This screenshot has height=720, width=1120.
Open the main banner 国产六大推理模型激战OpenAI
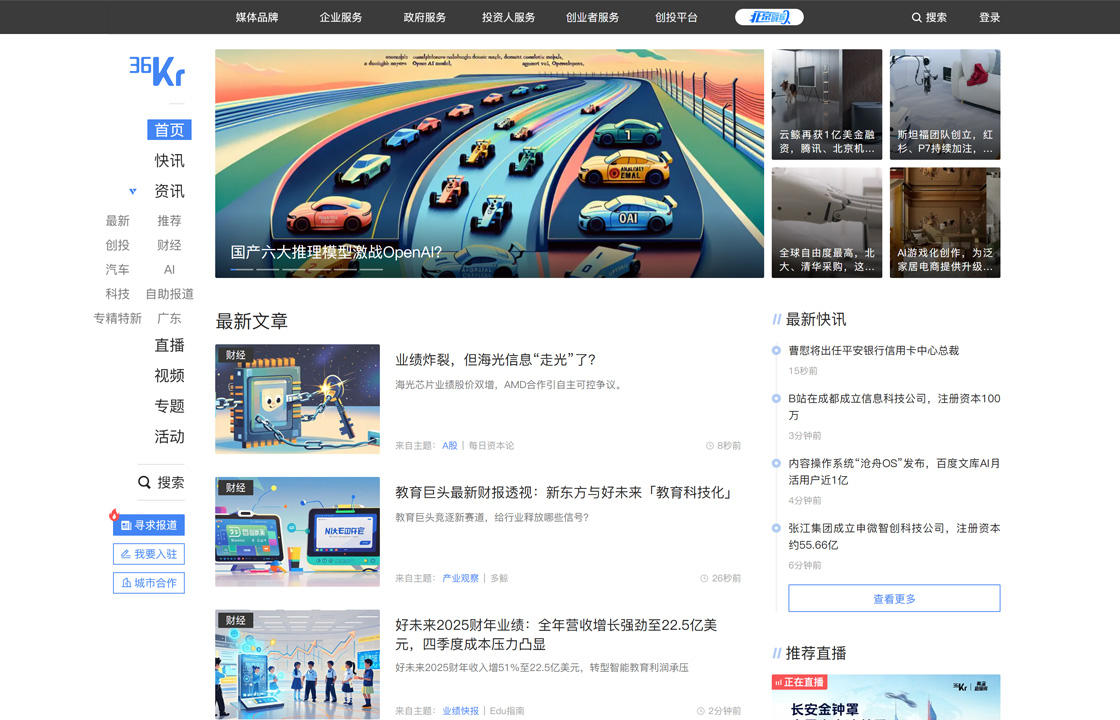point(489,164)
